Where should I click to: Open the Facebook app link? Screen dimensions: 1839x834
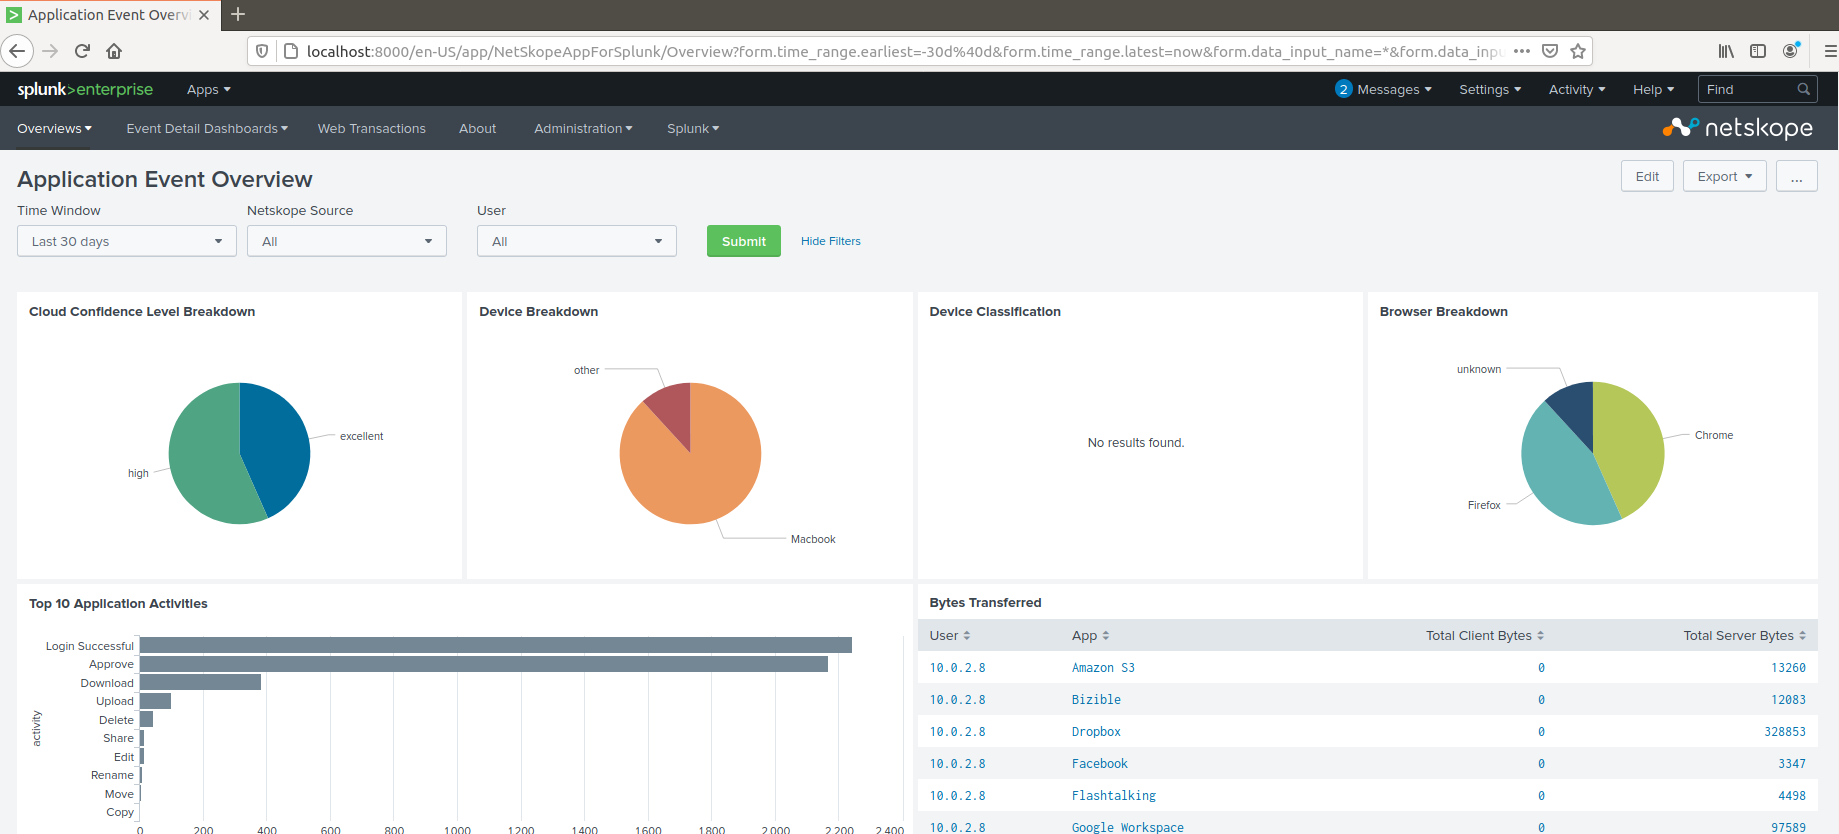1099,764
